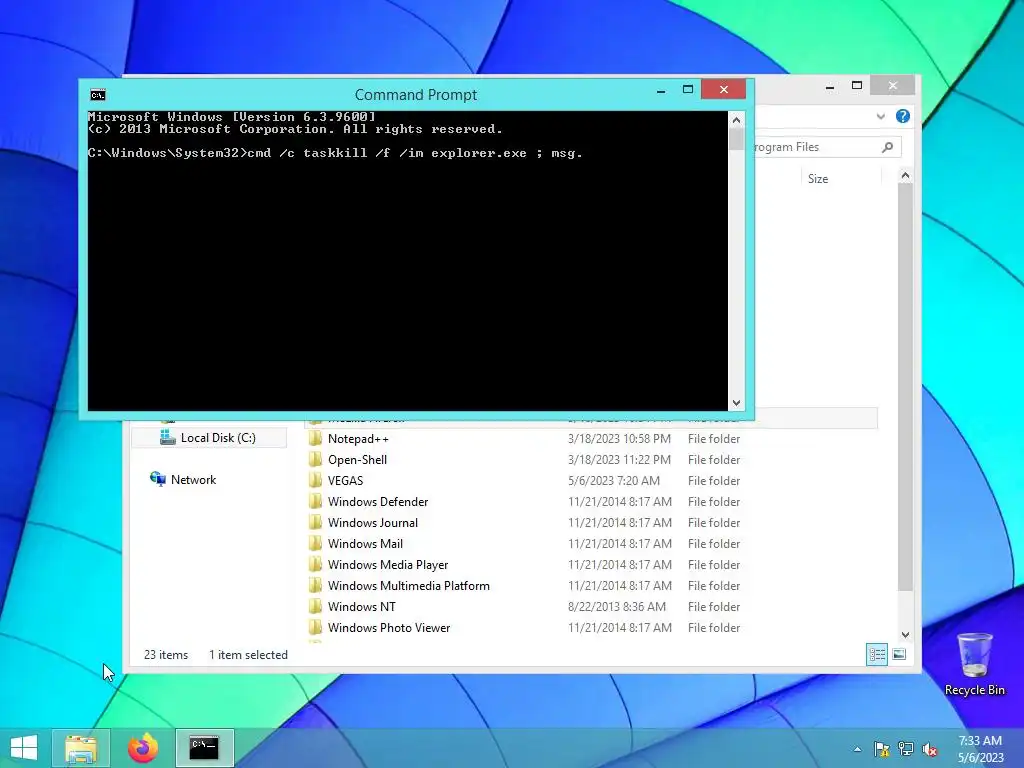Screen dimensions: 1024x768
Task: Switch Explorer to details view
Action: click(877, 654)
